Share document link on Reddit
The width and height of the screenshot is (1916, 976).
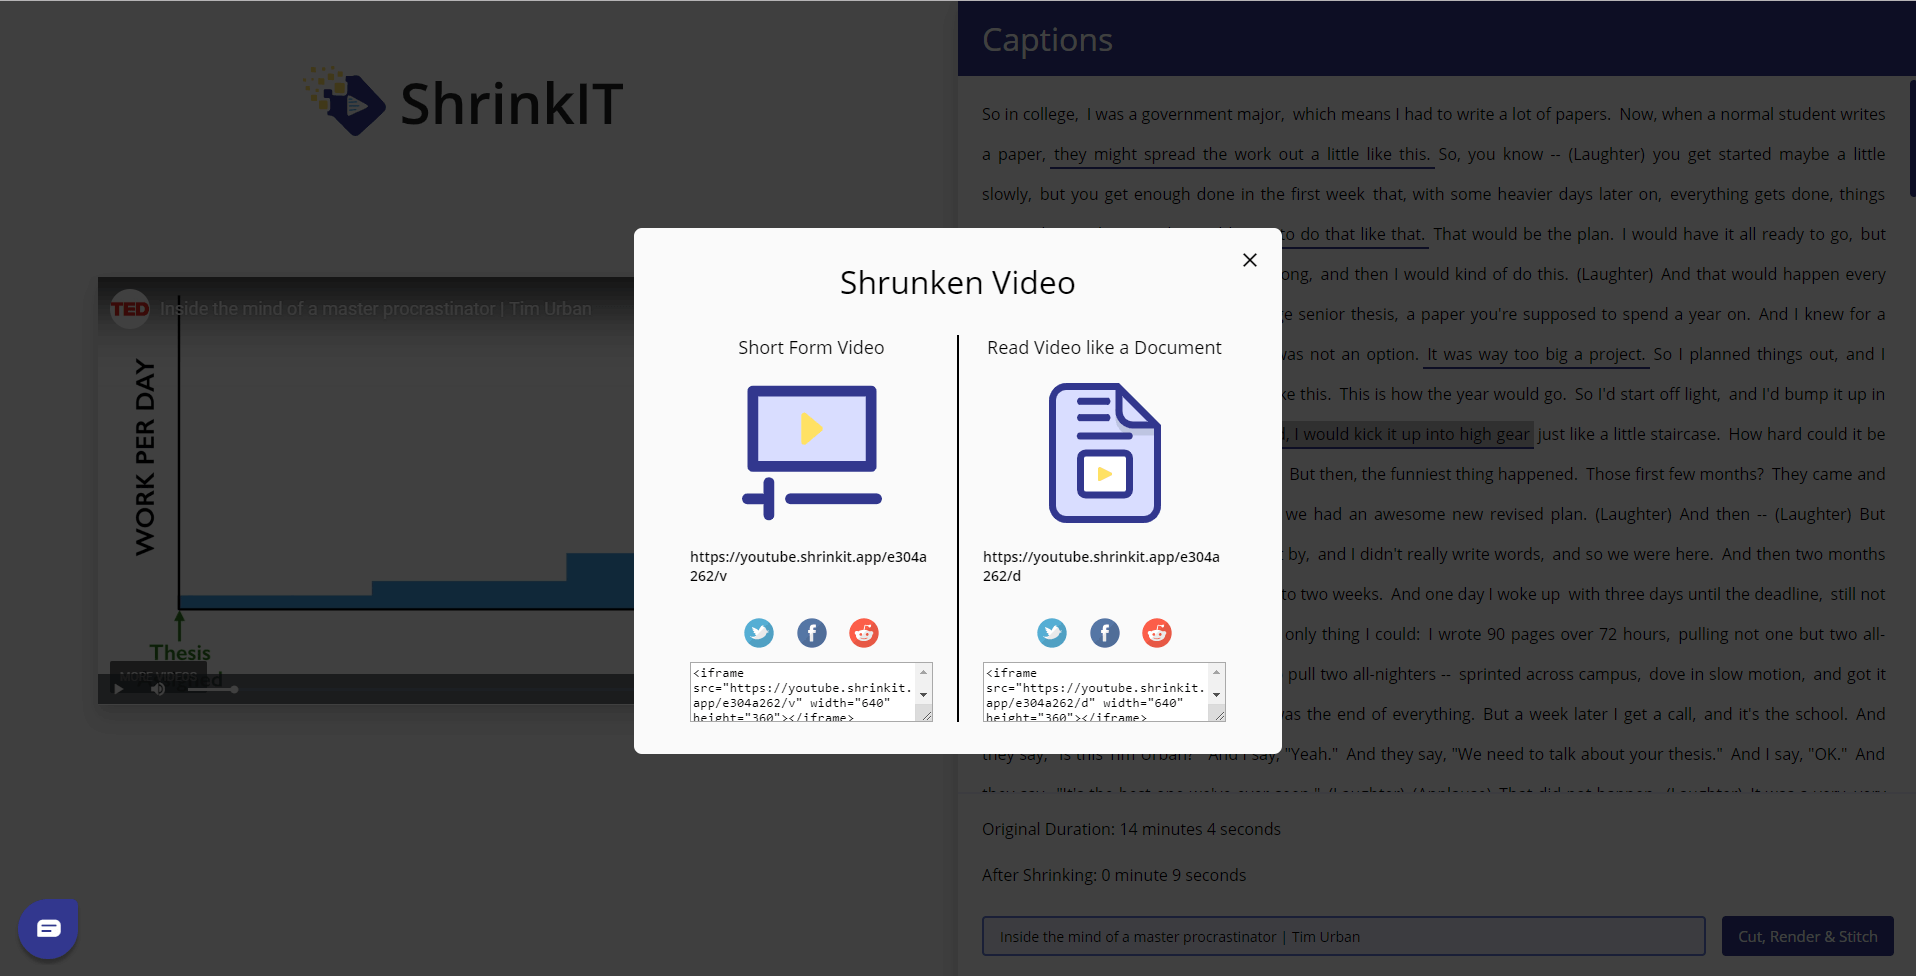(x=1157, y=633)
